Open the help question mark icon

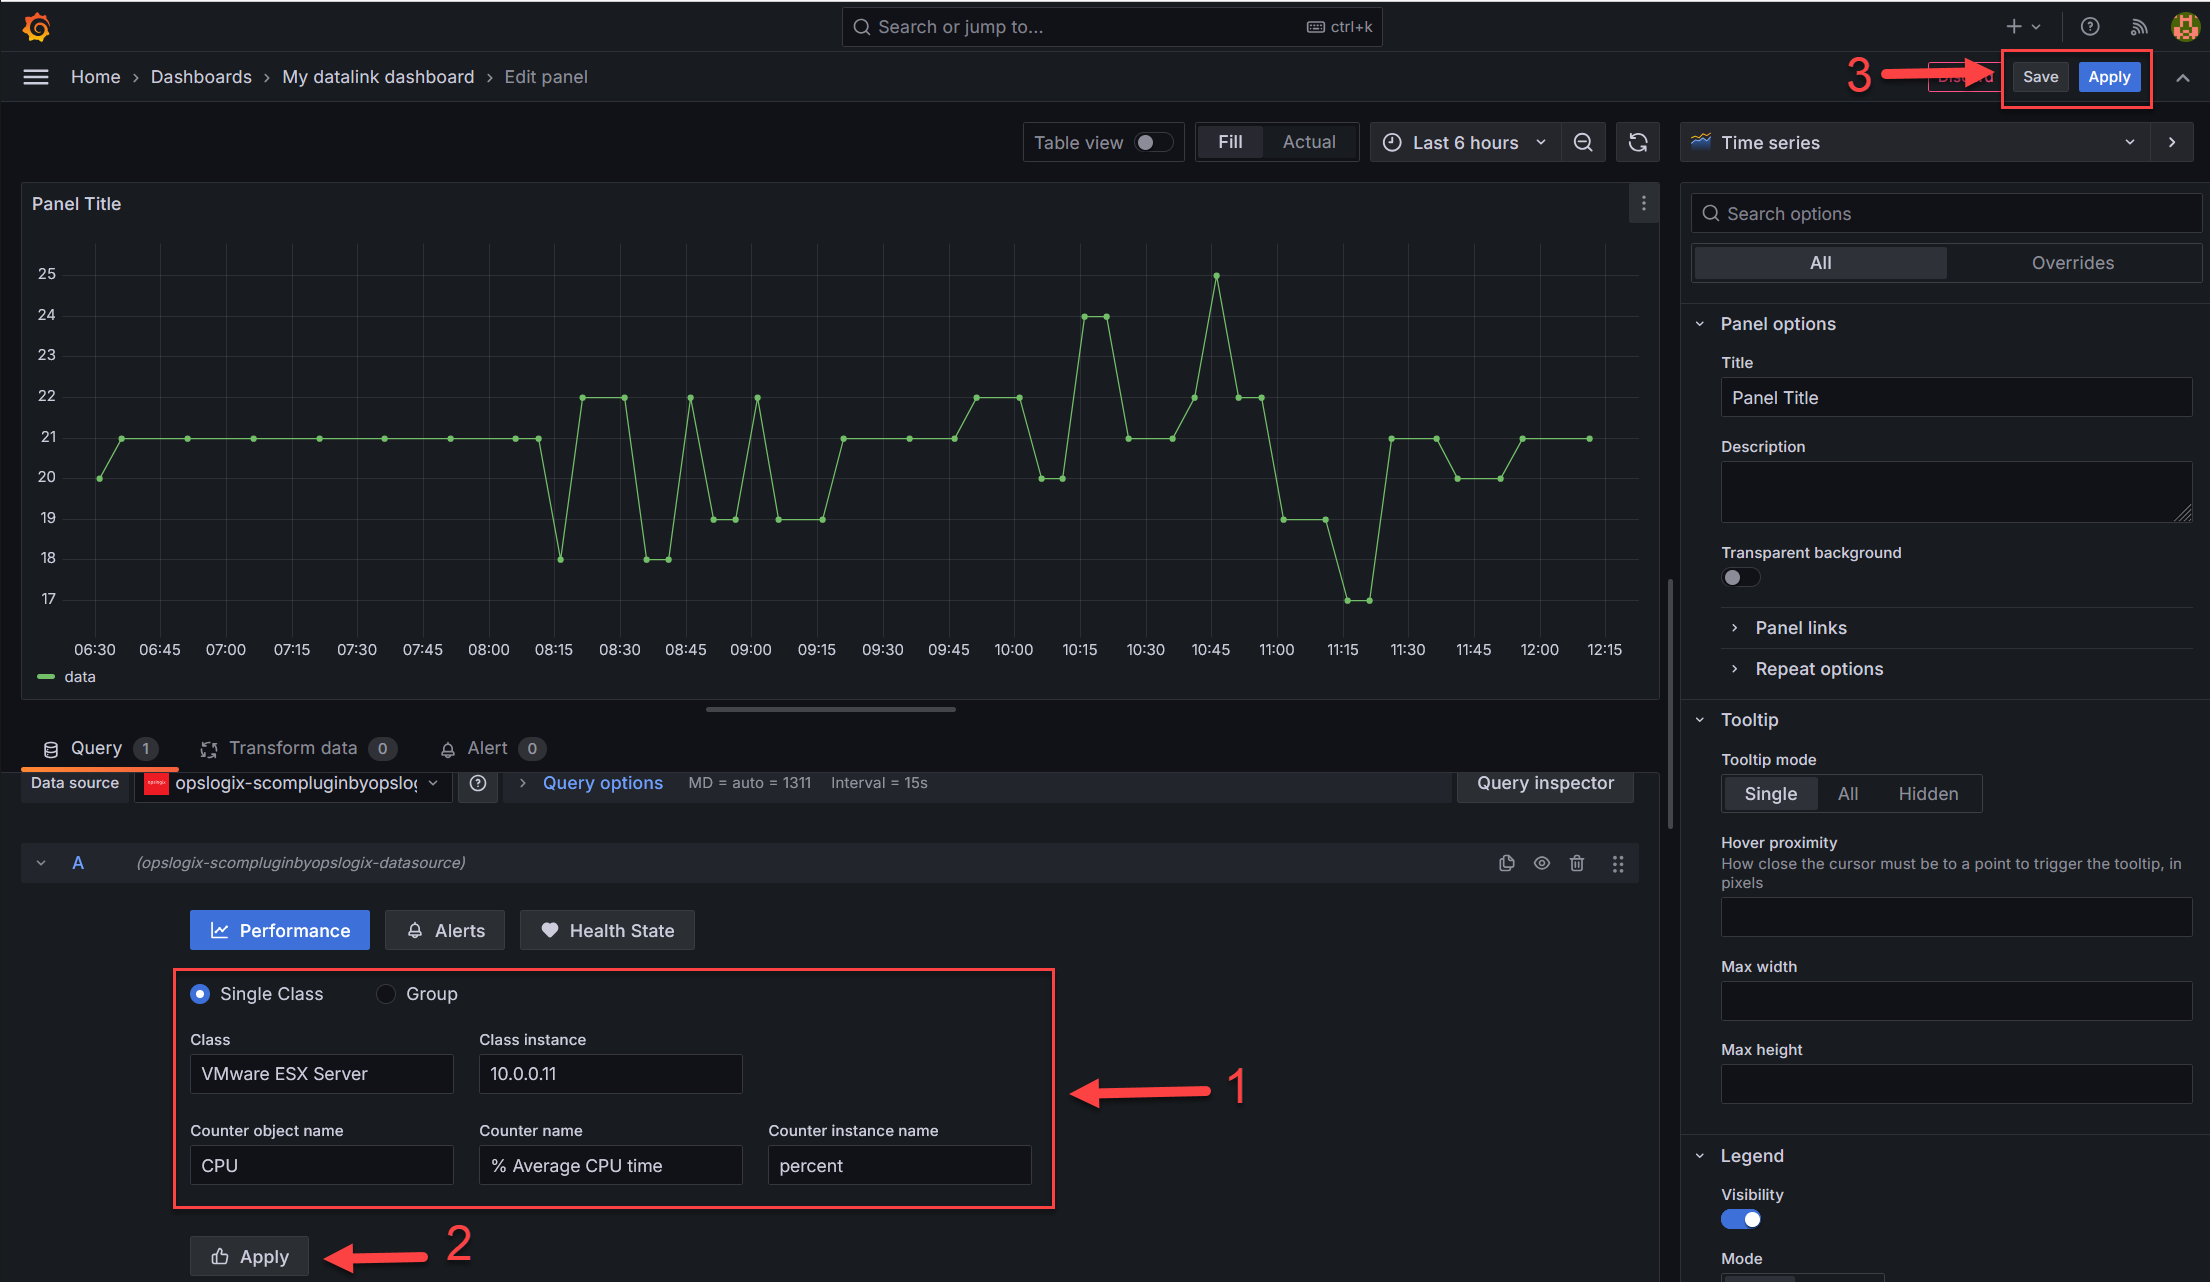point(2090,27)
